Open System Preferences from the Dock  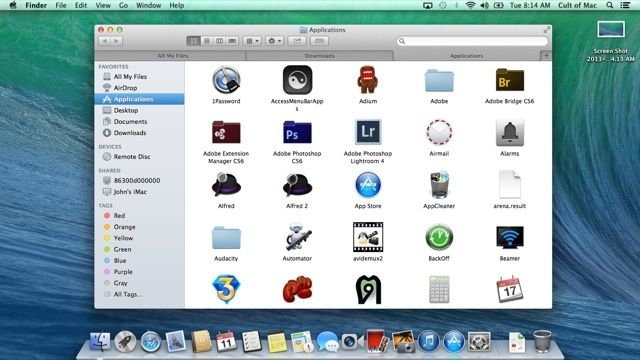479,342
